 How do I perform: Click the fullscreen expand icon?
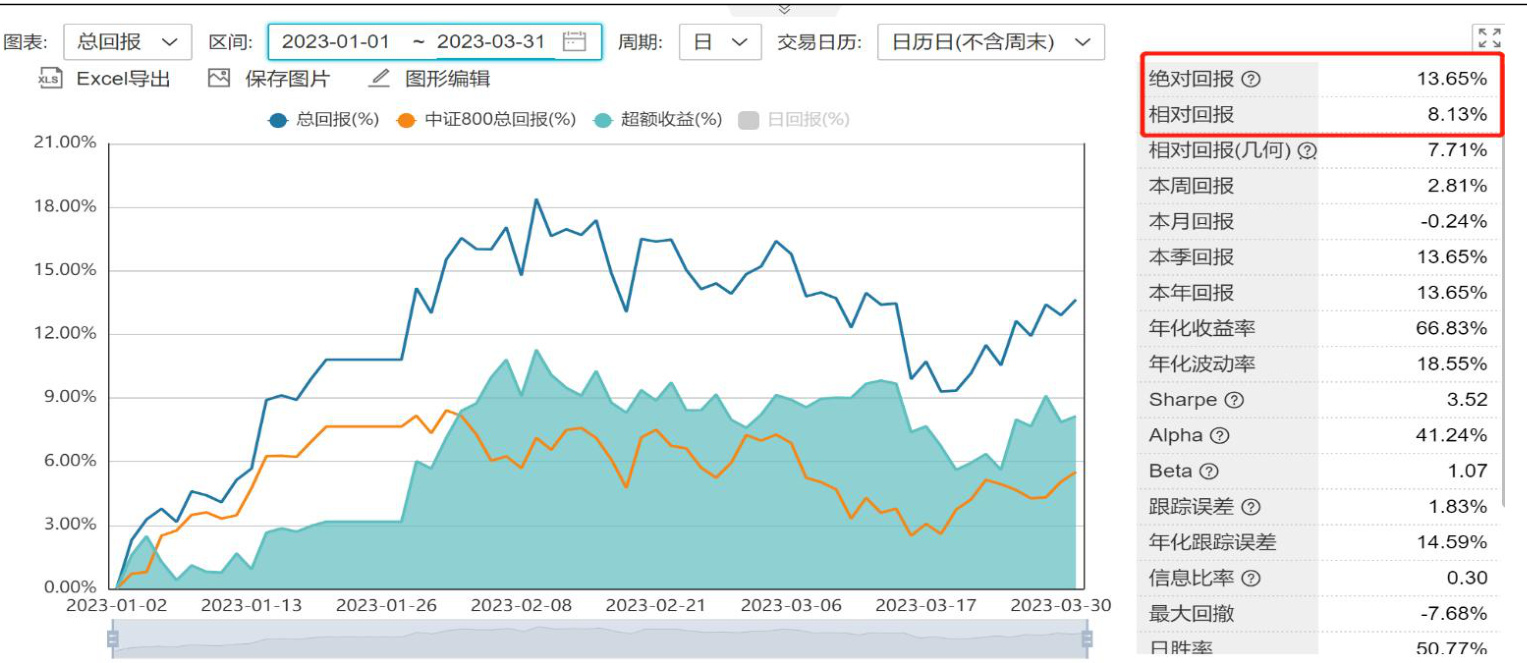pos(1488,38)
